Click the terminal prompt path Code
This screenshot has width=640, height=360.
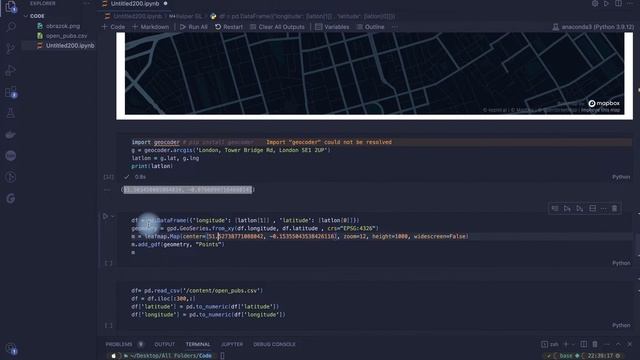pyautogui.click(x=205, y=356)
